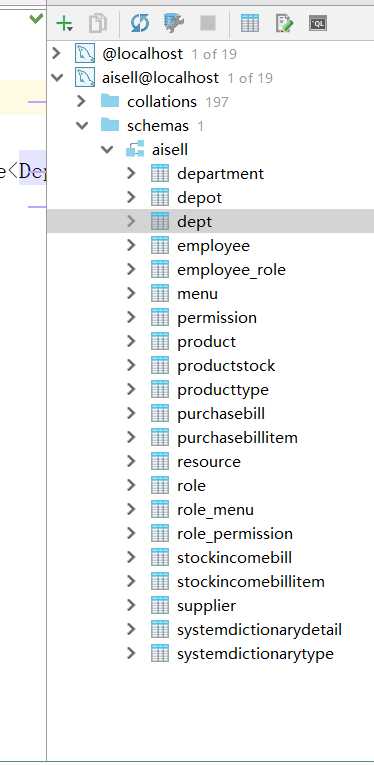
Task: Select the supplier table
Action: tap(206, 606)
